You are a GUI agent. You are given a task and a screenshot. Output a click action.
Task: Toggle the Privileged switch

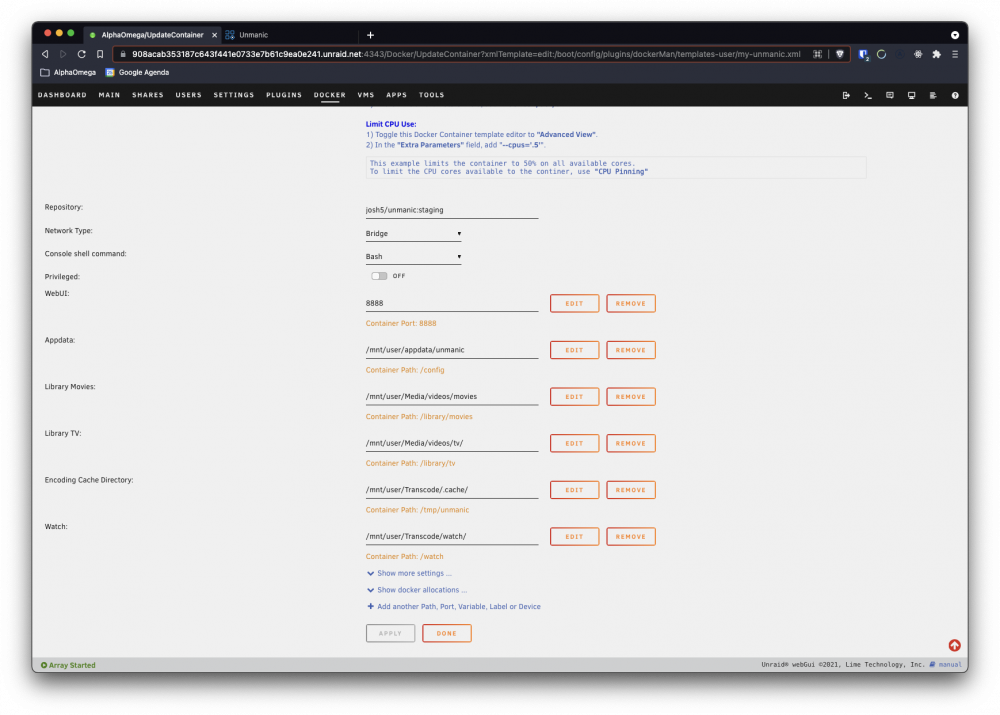(379, 276)
